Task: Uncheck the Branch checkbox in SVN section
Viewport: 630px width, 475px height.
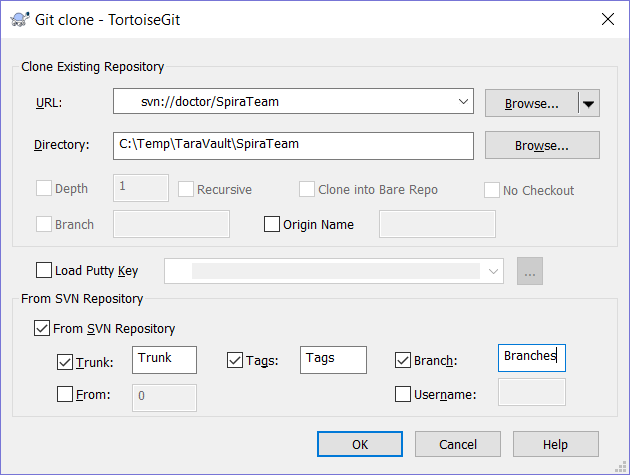Action: coord(404,360)
